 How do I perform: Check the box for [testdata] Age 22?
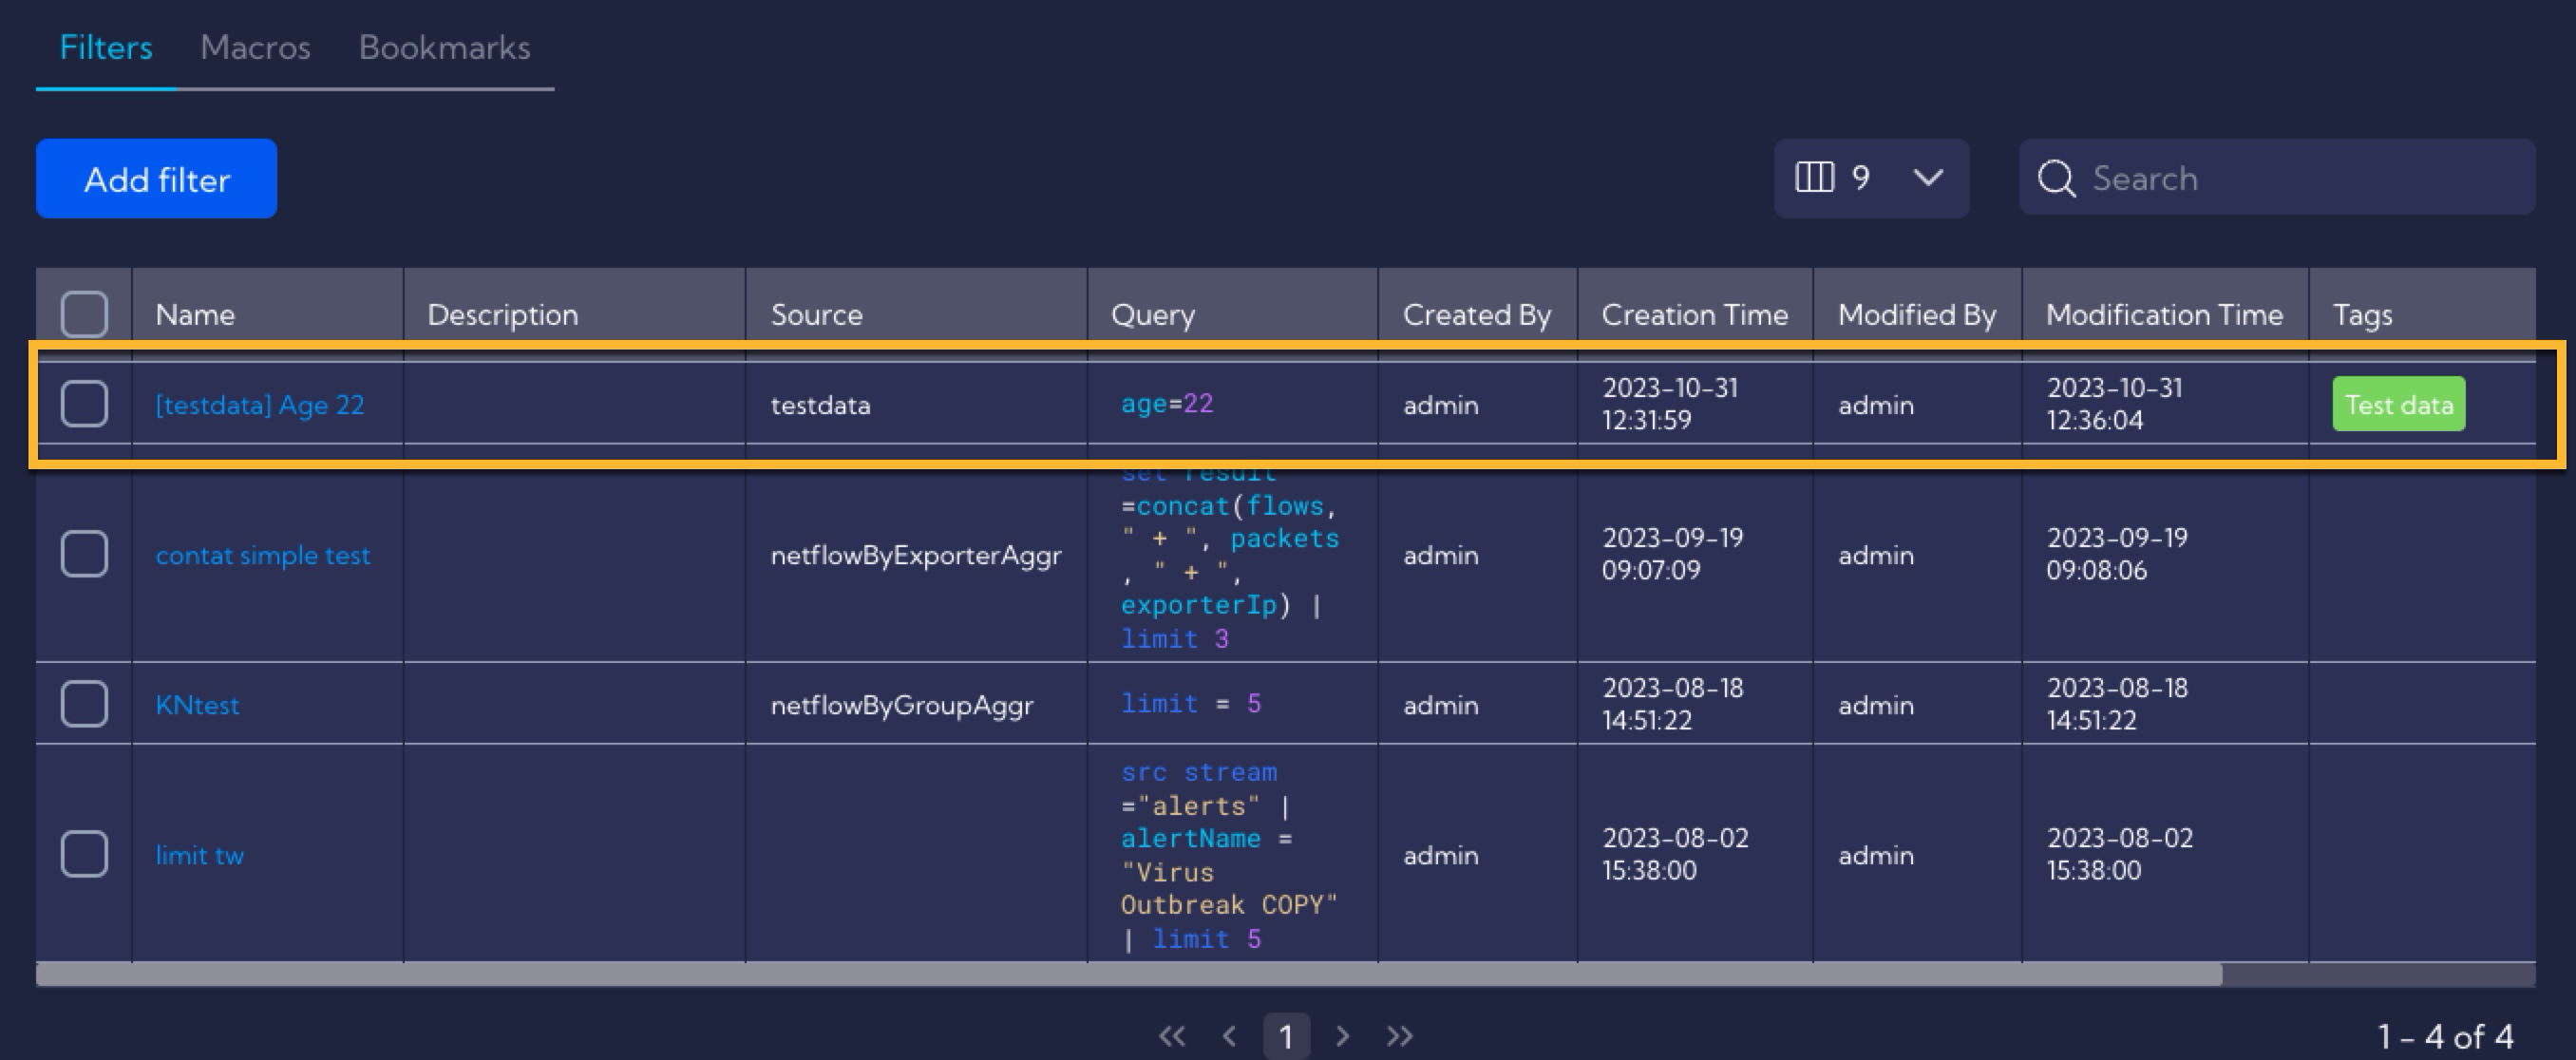pyautogui.click(x=84, y=404)
